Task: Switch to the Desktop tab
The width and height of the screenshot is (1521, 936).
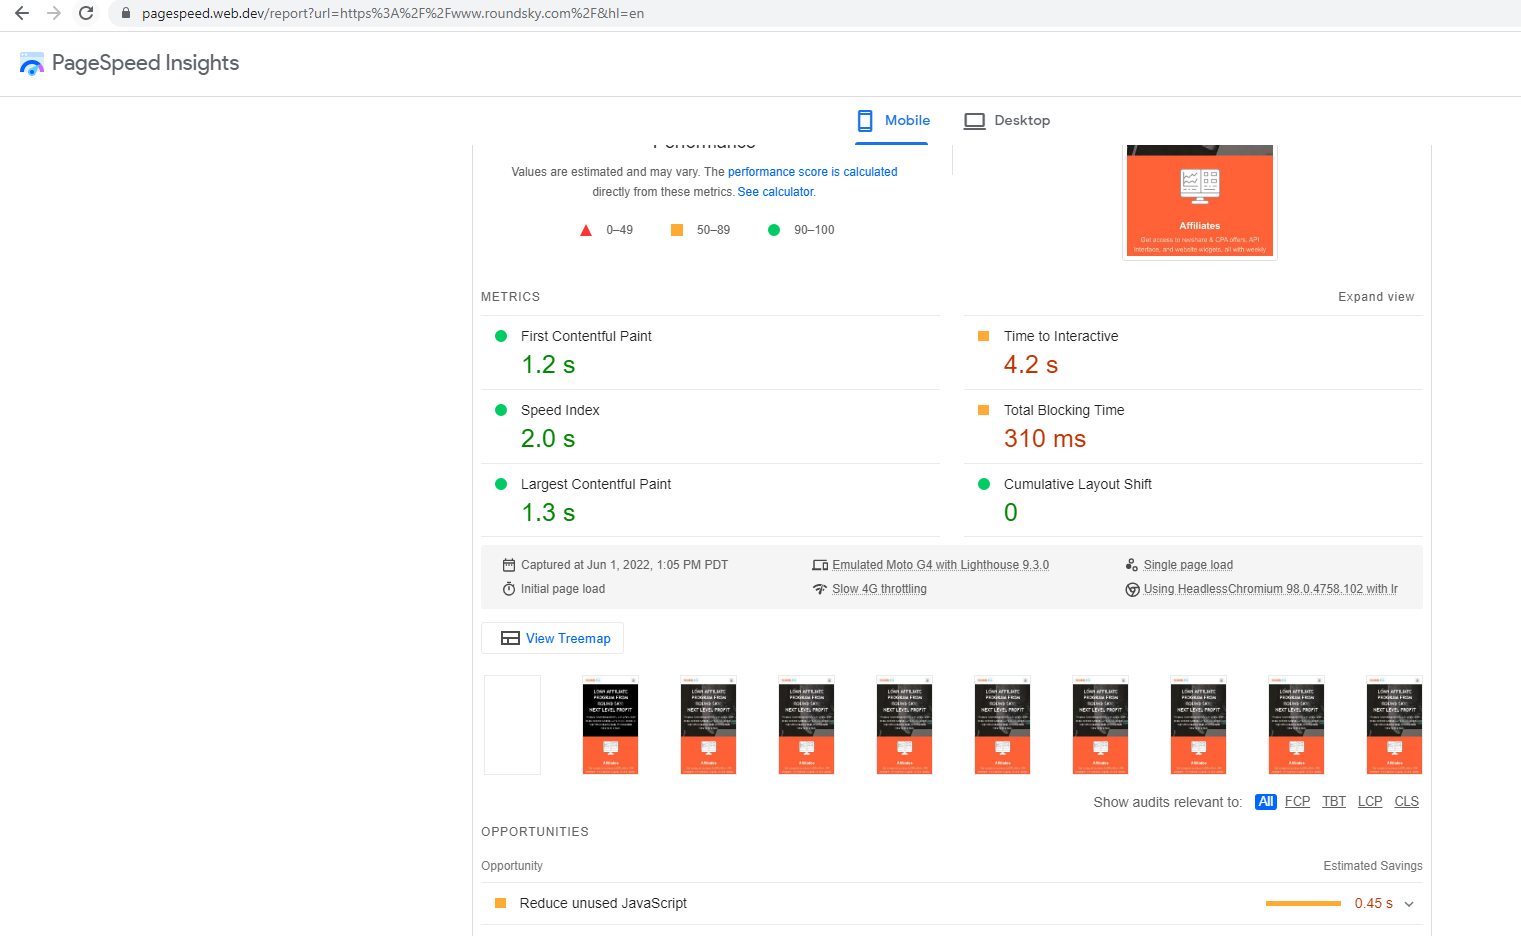Action: tap(1007, 121)
